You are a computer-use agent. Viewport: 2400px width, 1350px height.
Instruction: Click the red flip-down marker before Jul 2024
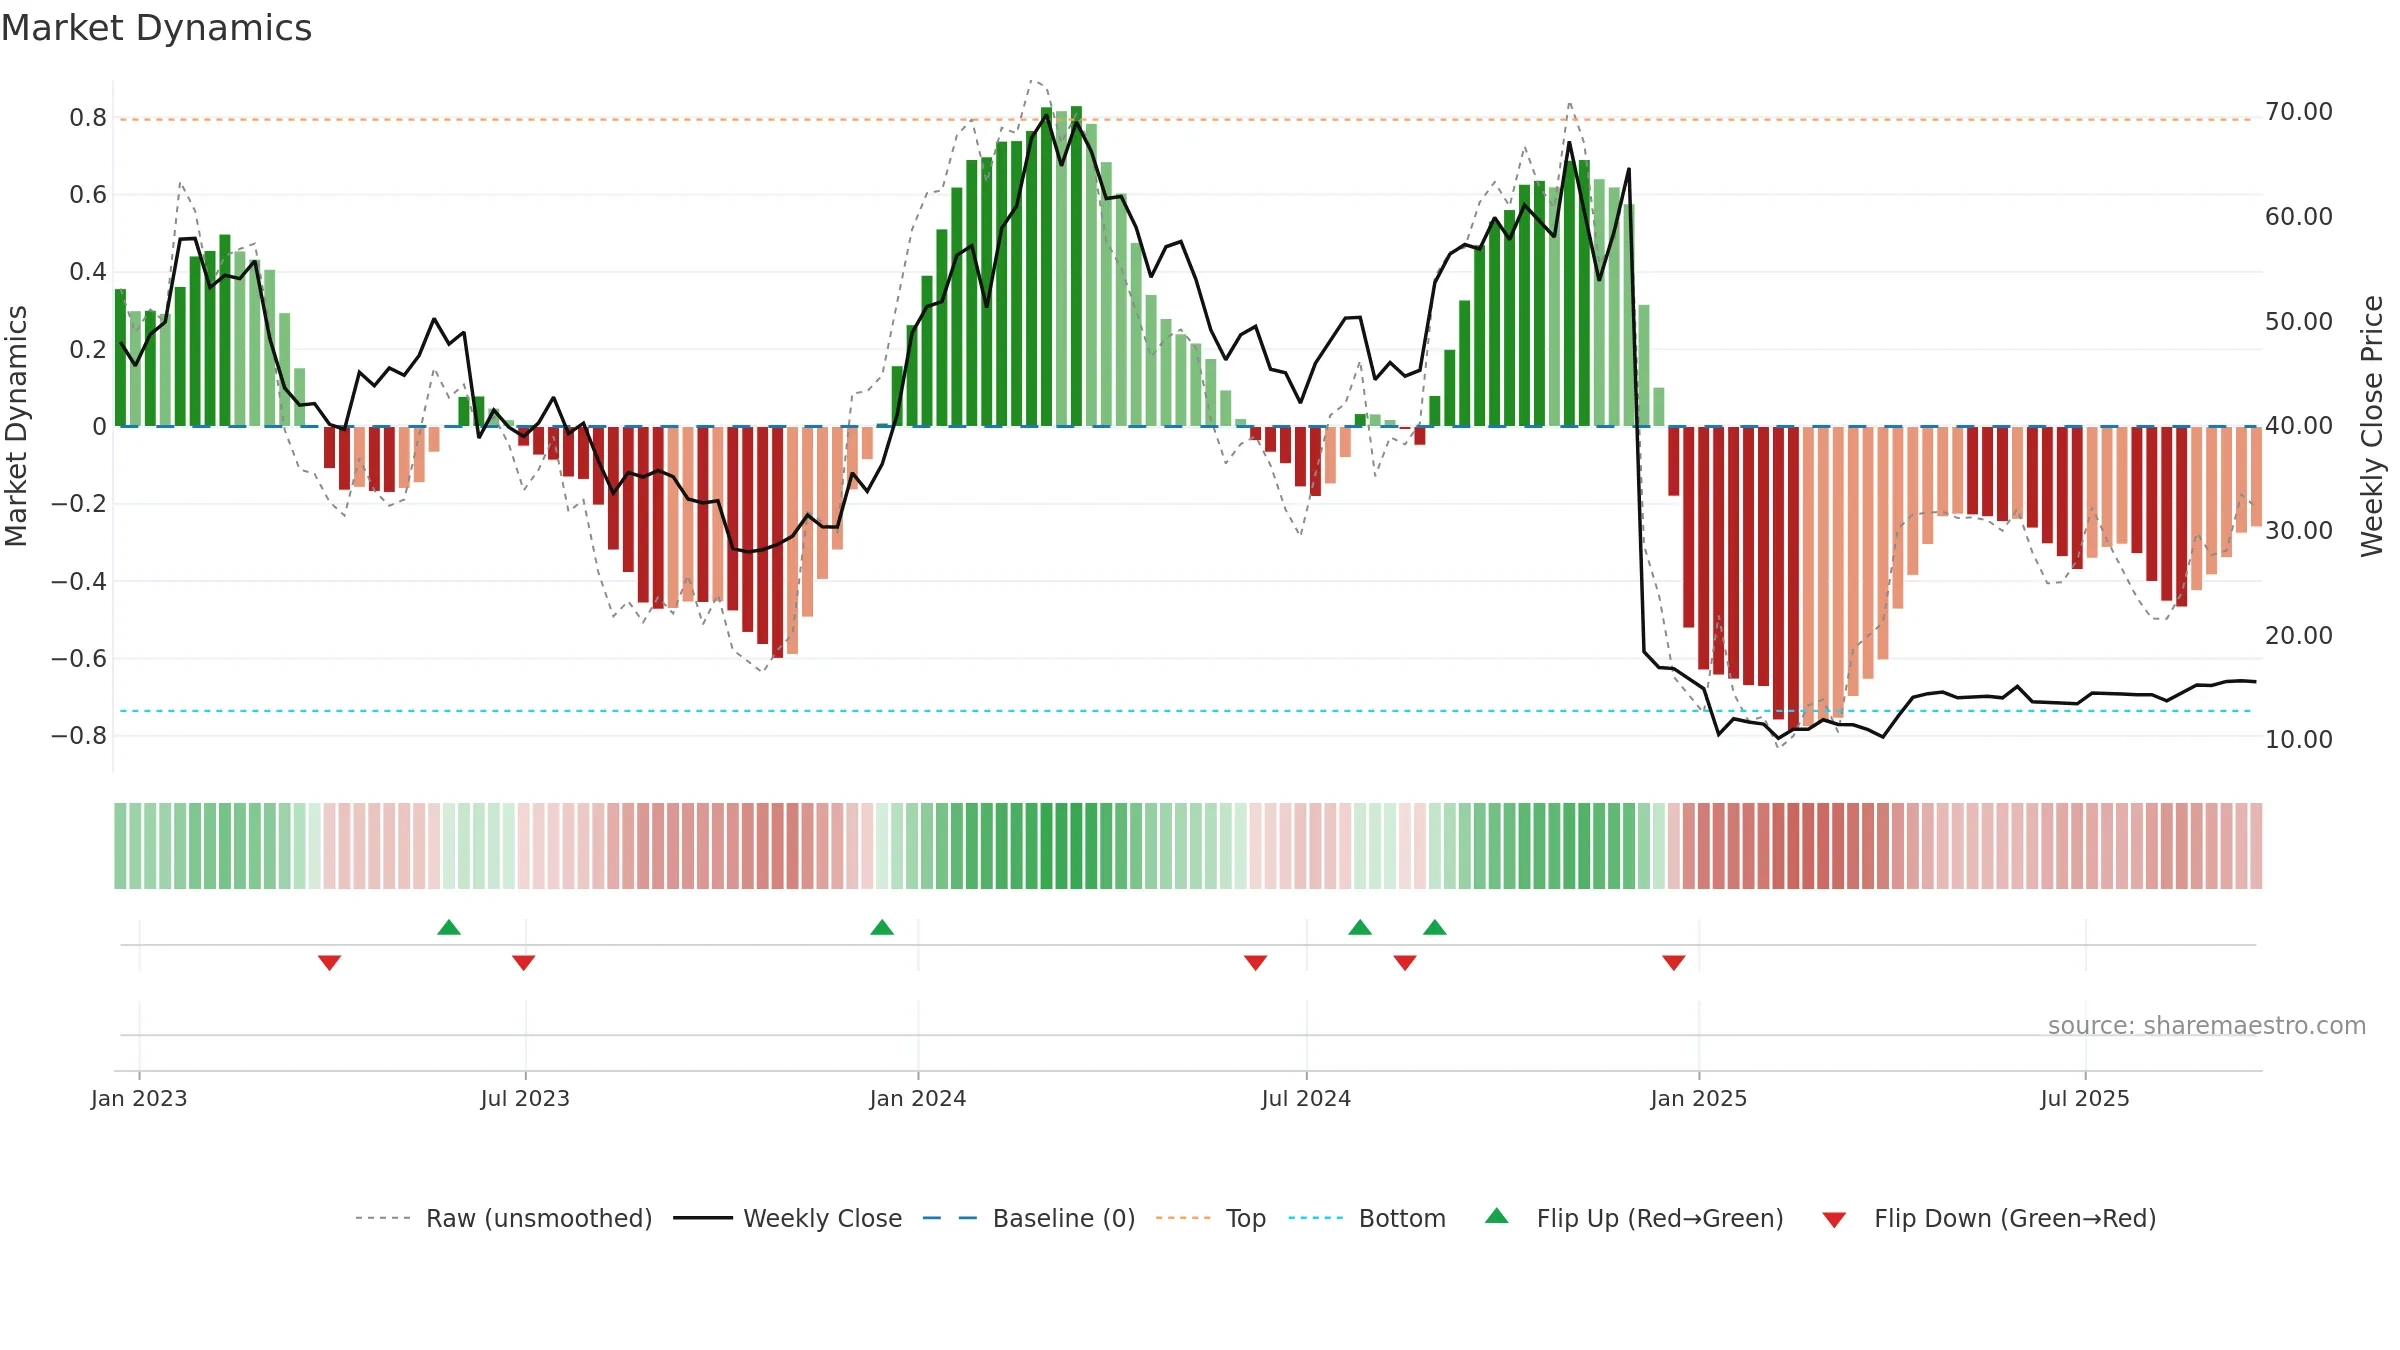[1256, 963]
